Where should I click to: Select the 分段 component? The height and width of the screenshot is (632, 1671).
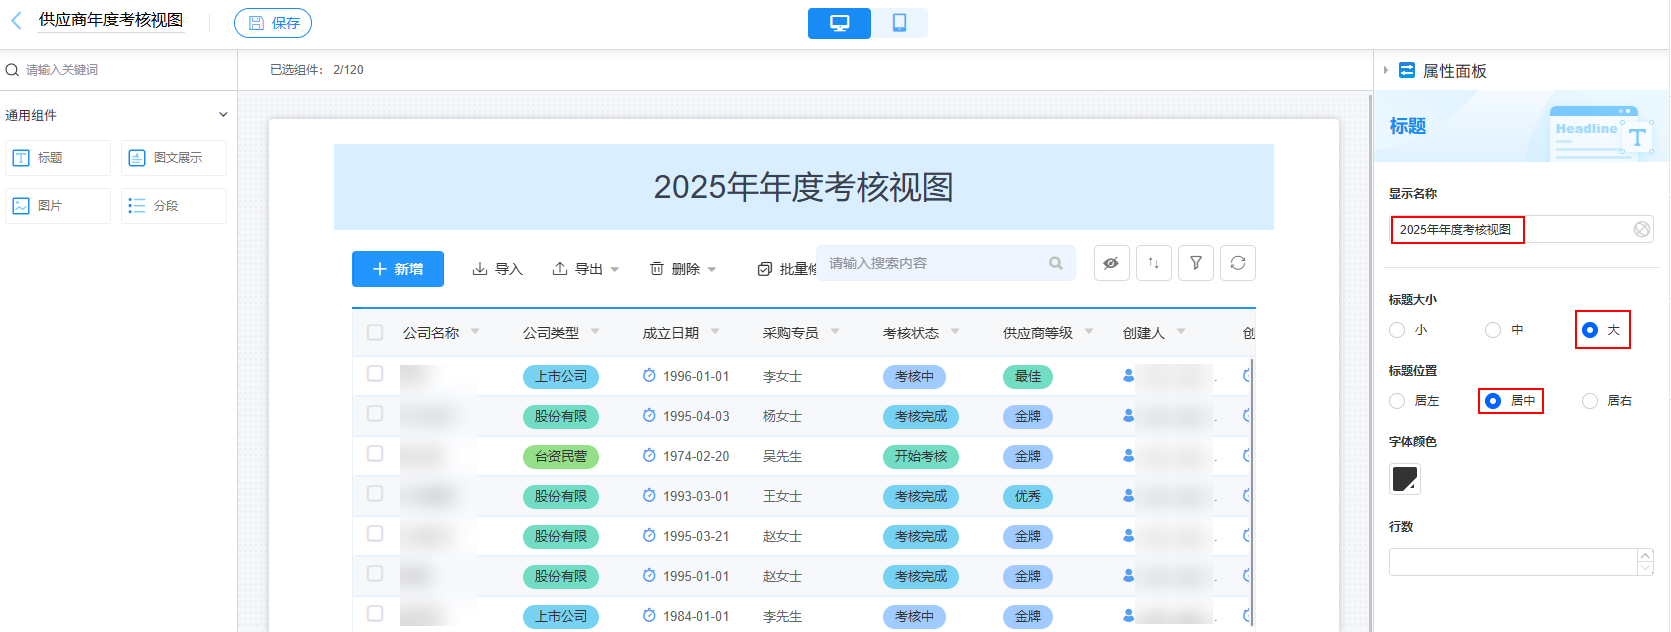tap(174, 206)
